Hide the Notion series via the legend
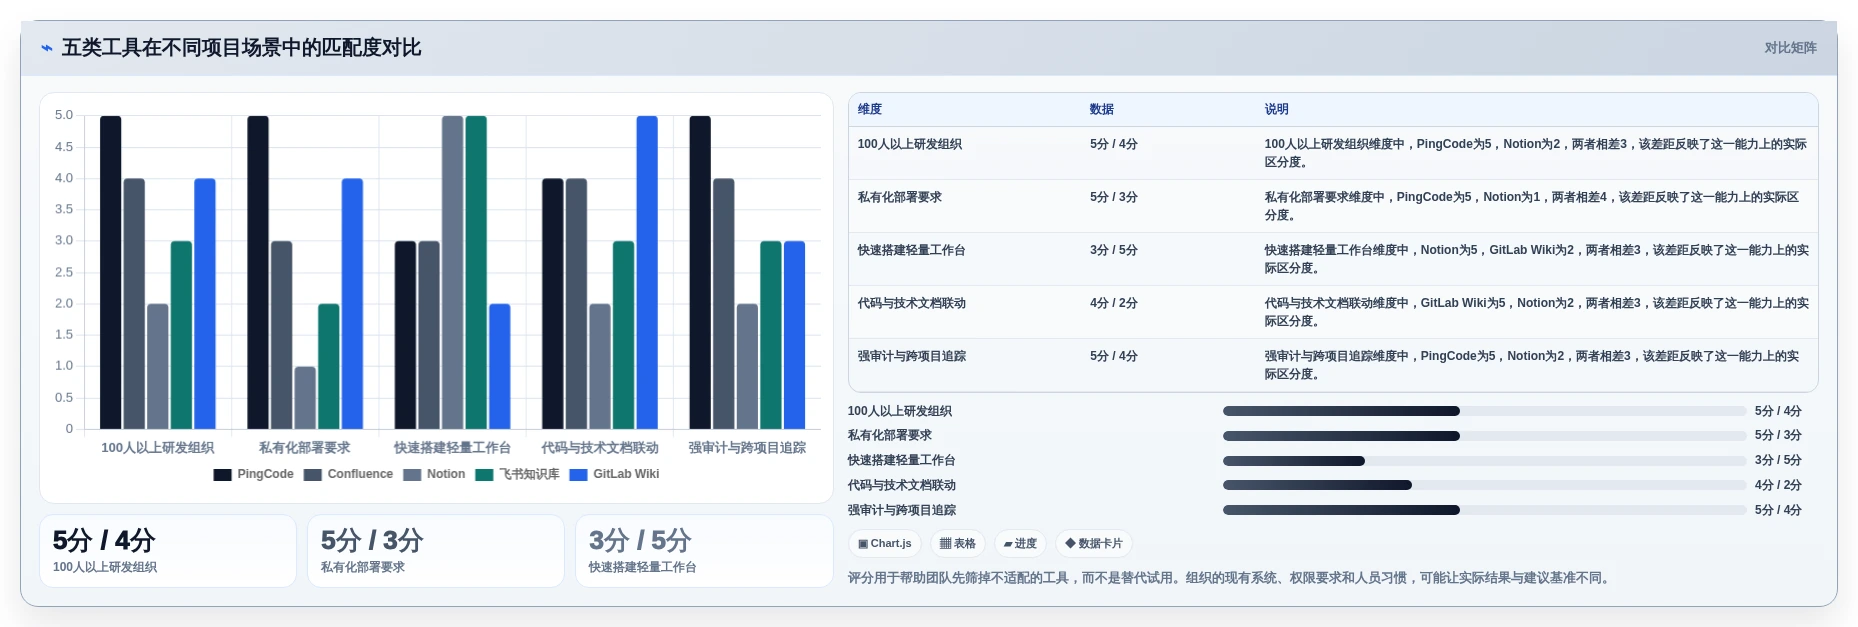 434,474
